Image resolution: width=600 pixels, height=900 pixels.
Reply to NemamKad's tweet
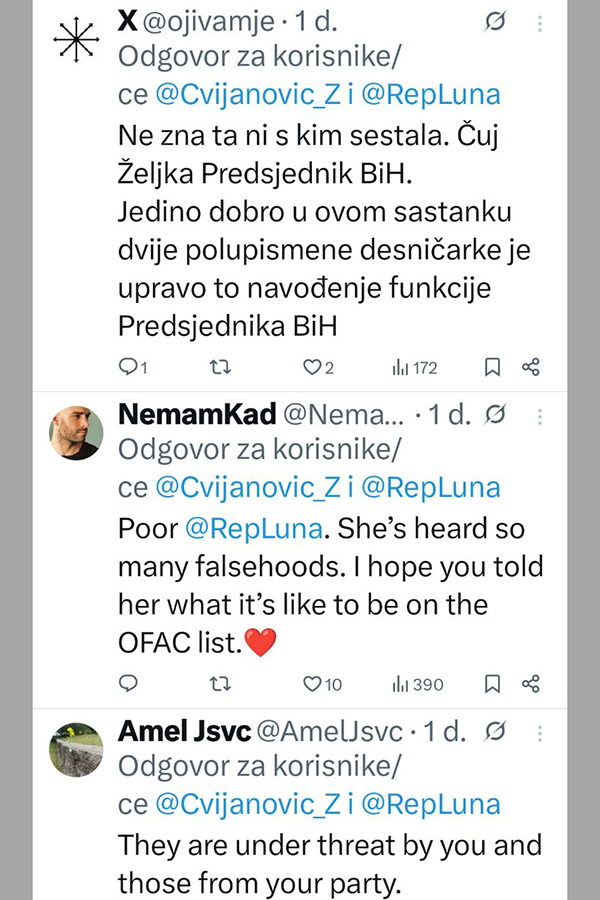click(x=128, y=683)
